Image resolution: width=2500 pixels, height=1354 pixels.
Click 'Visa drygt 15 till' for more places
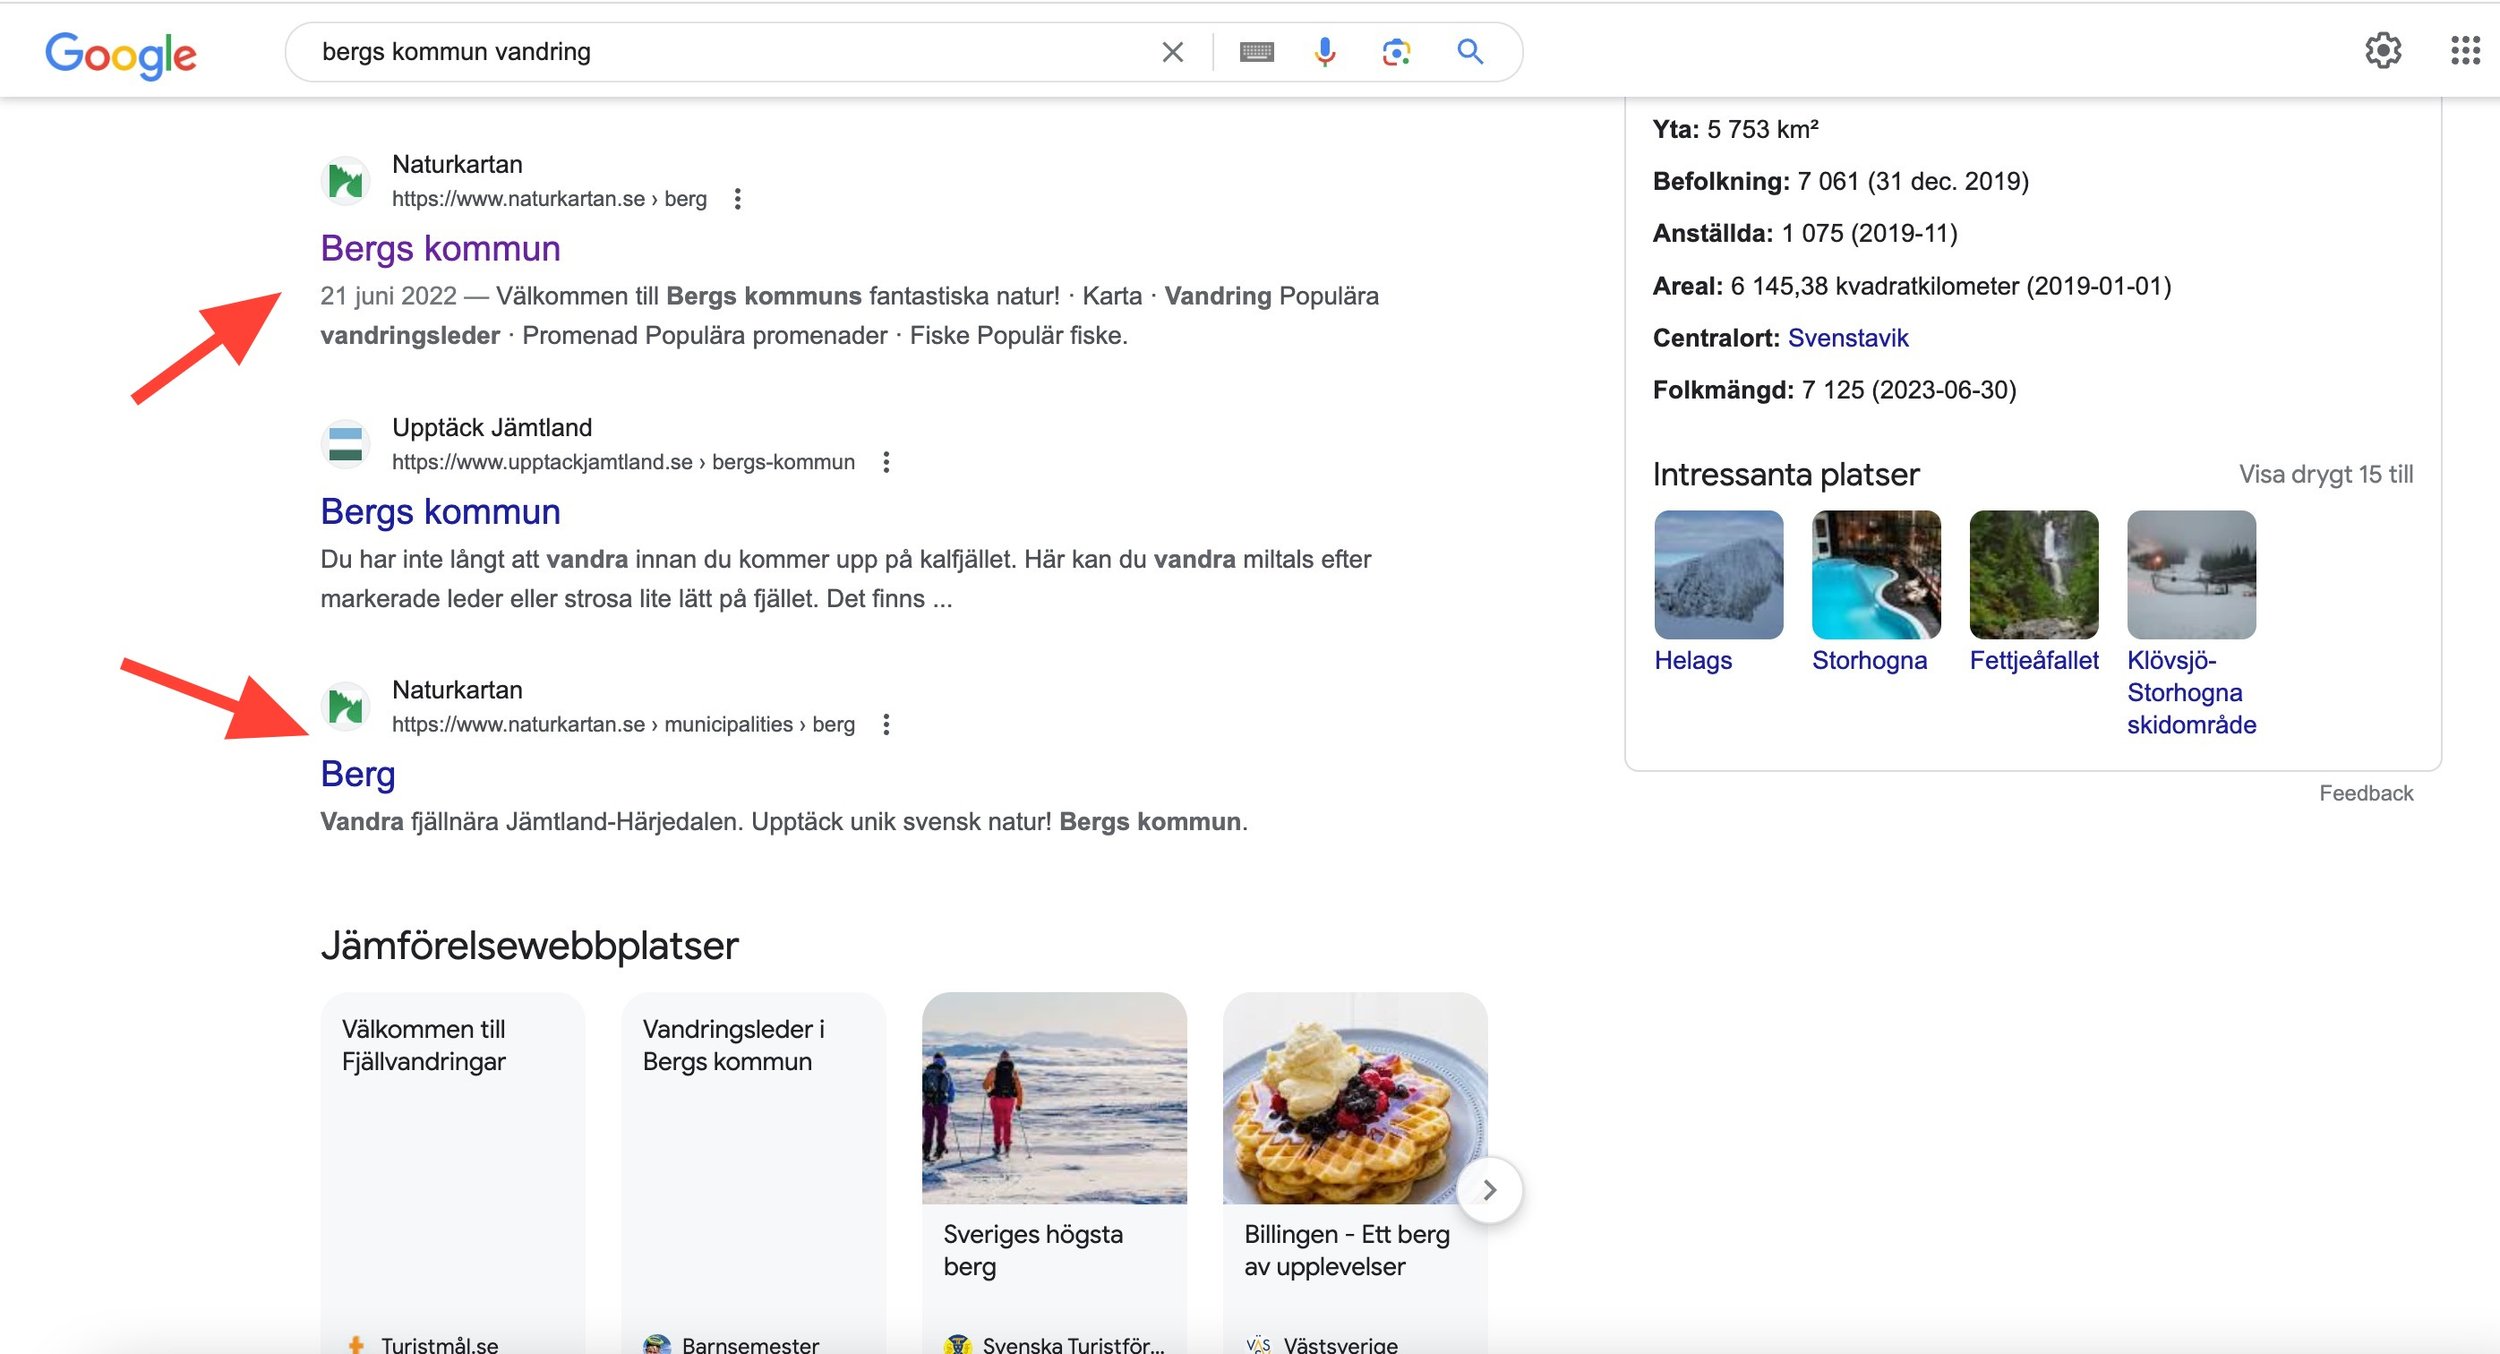coord(2326,474)
